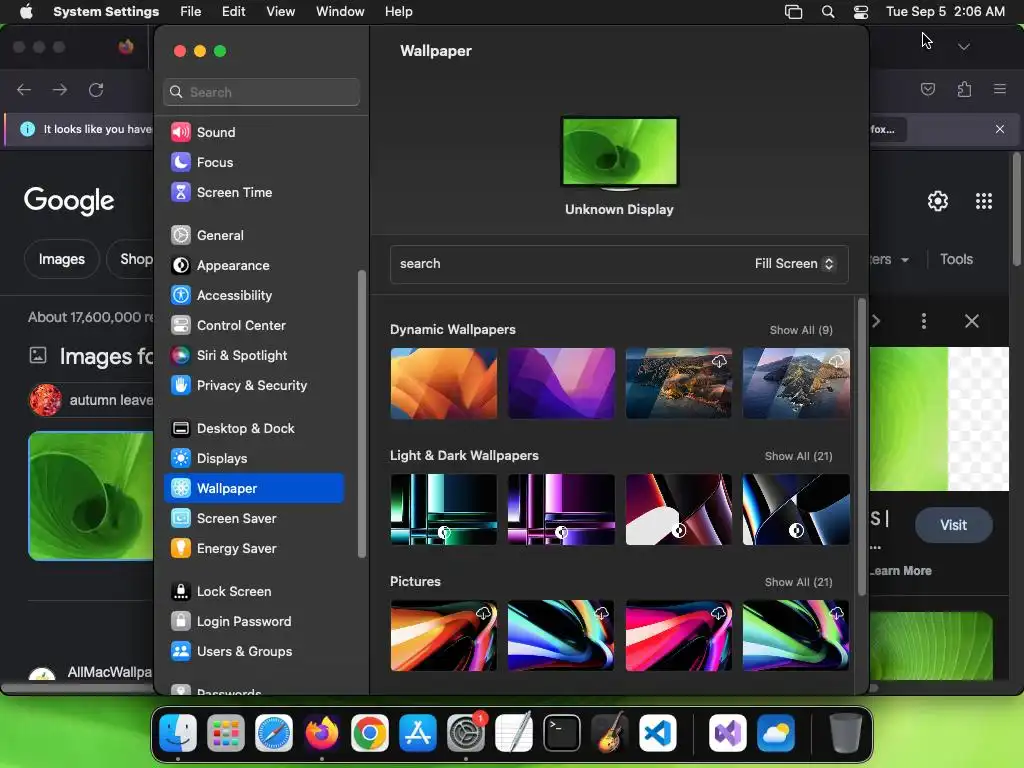Open the File menu
The height and width of the screenshot is (768, 1024).
tap(191, 12)
